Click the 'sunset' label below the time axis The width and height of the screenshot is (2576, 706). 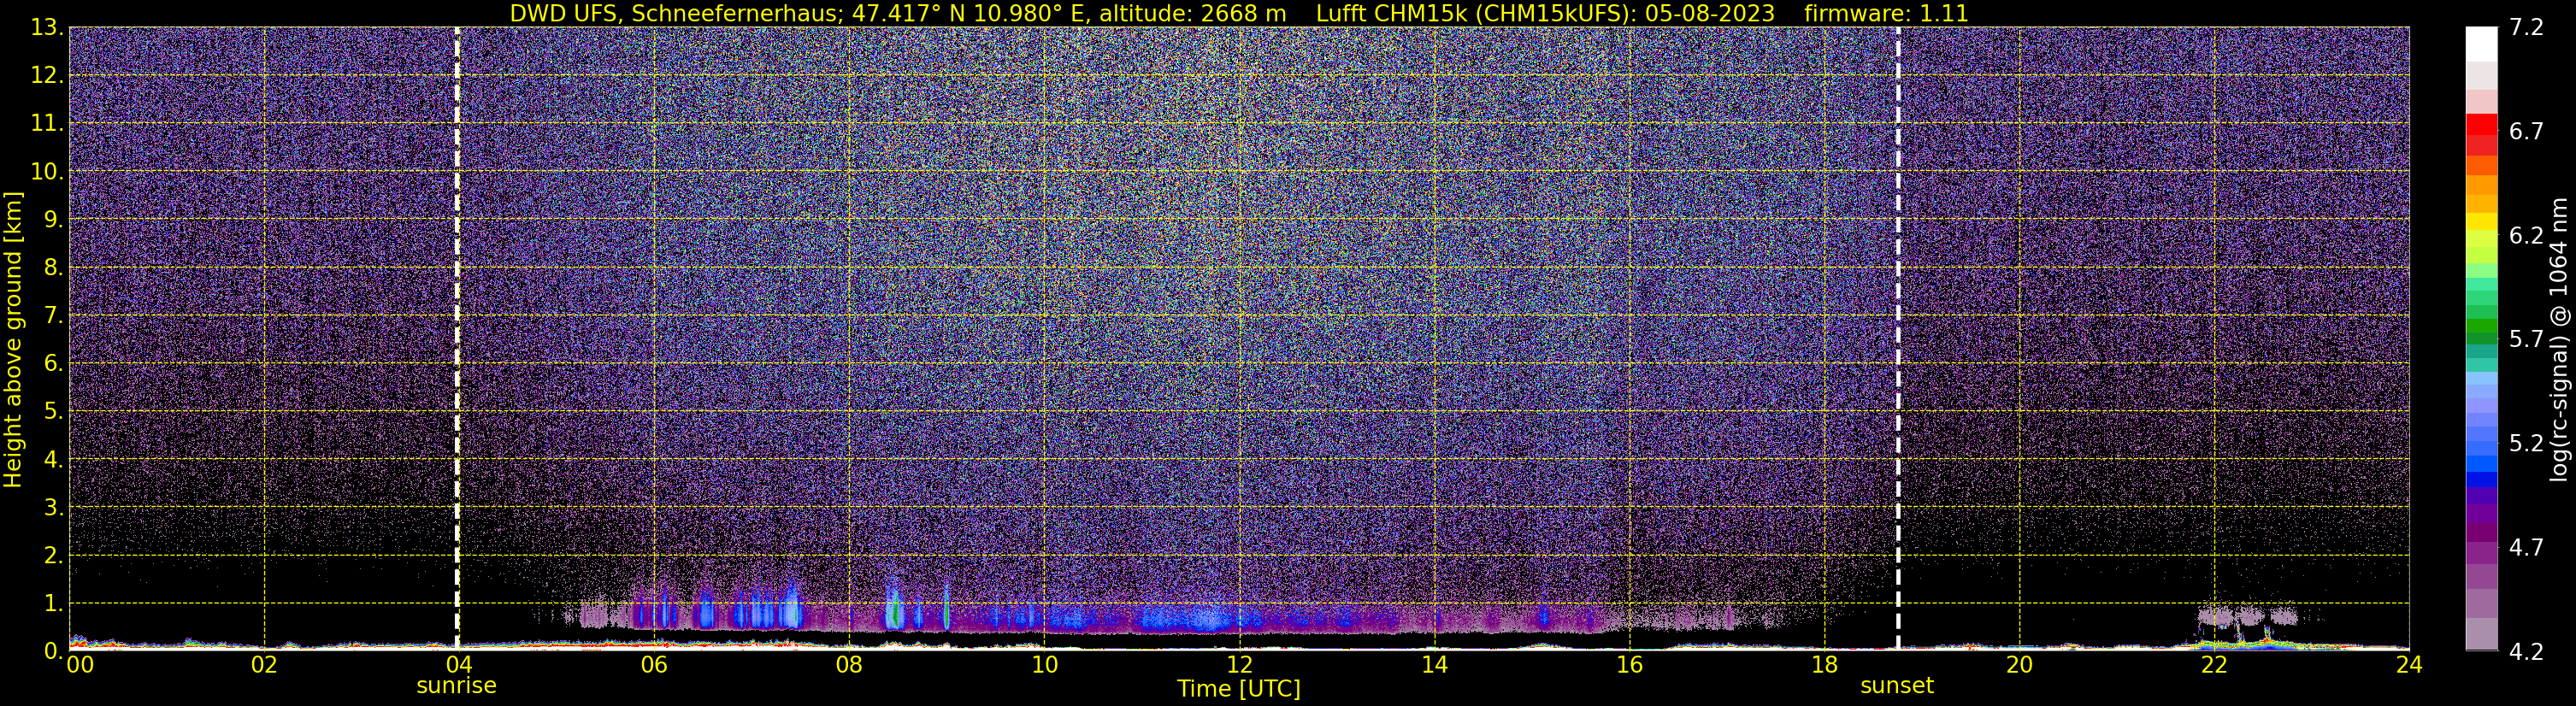point(1897,686)
